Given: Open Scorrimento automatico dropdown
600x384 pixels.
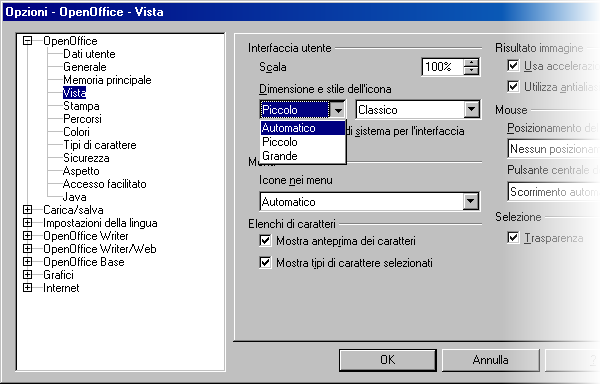Looking at the screenshot, I should (554, 191).
